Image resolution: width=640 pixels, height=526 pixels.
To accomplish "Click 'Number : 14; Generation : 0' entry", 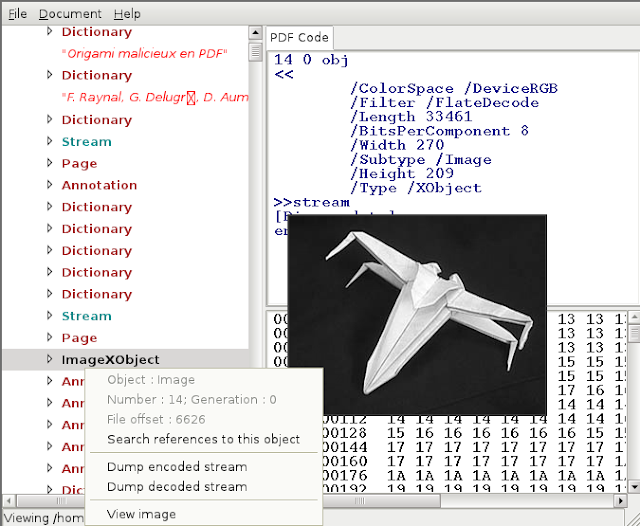I will [x=191, y=399].
